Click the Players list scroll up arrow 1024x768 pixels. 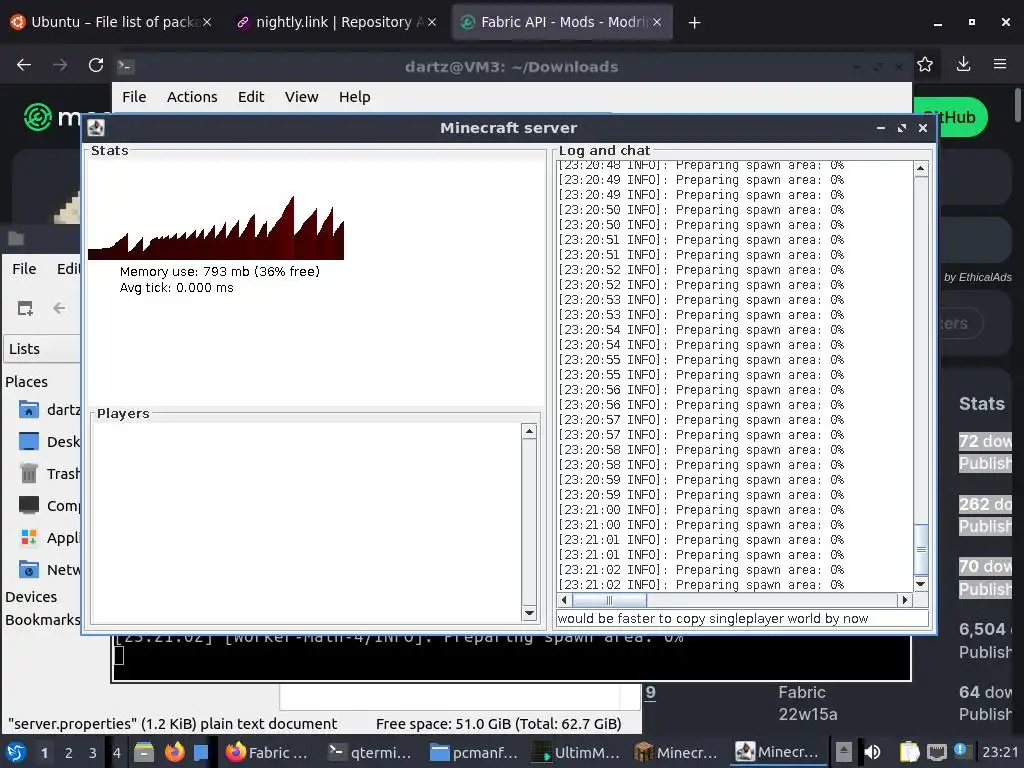pos(530,431)
